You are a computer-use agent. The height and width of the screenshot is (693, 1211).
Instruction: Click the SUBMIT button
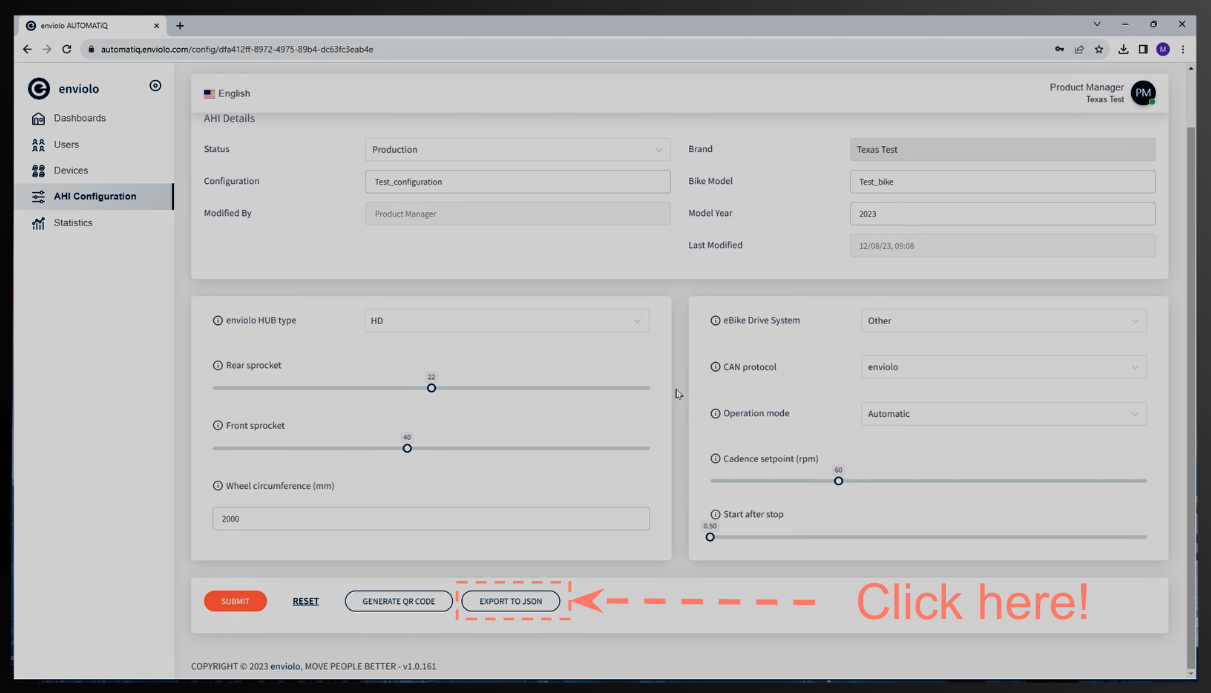click(x=235, y=601)
